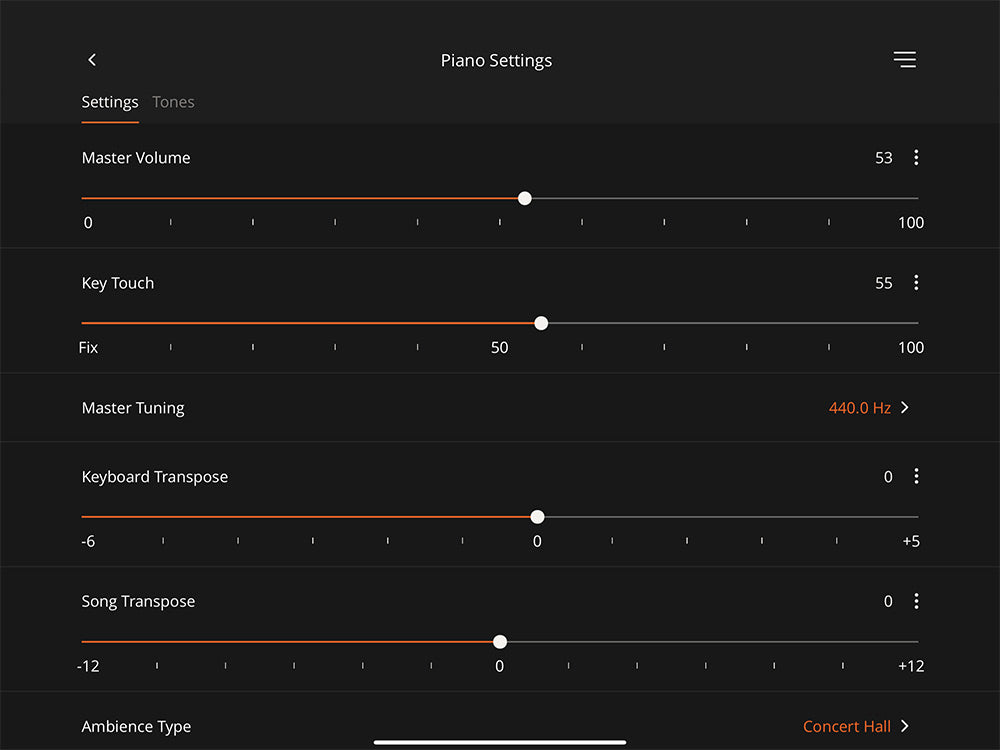Click the Keyboard Transpose slider handle
Screen dimensions: 1000x750
coord(538,517)
